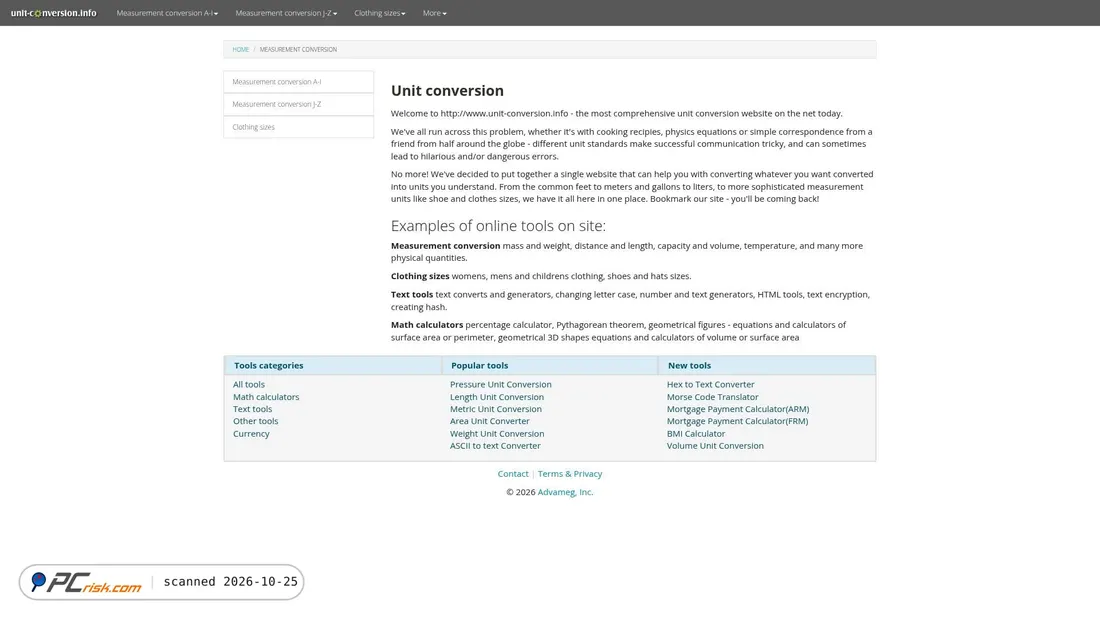
Task: Open BMI Calculator tool
Action: (696, 434)
